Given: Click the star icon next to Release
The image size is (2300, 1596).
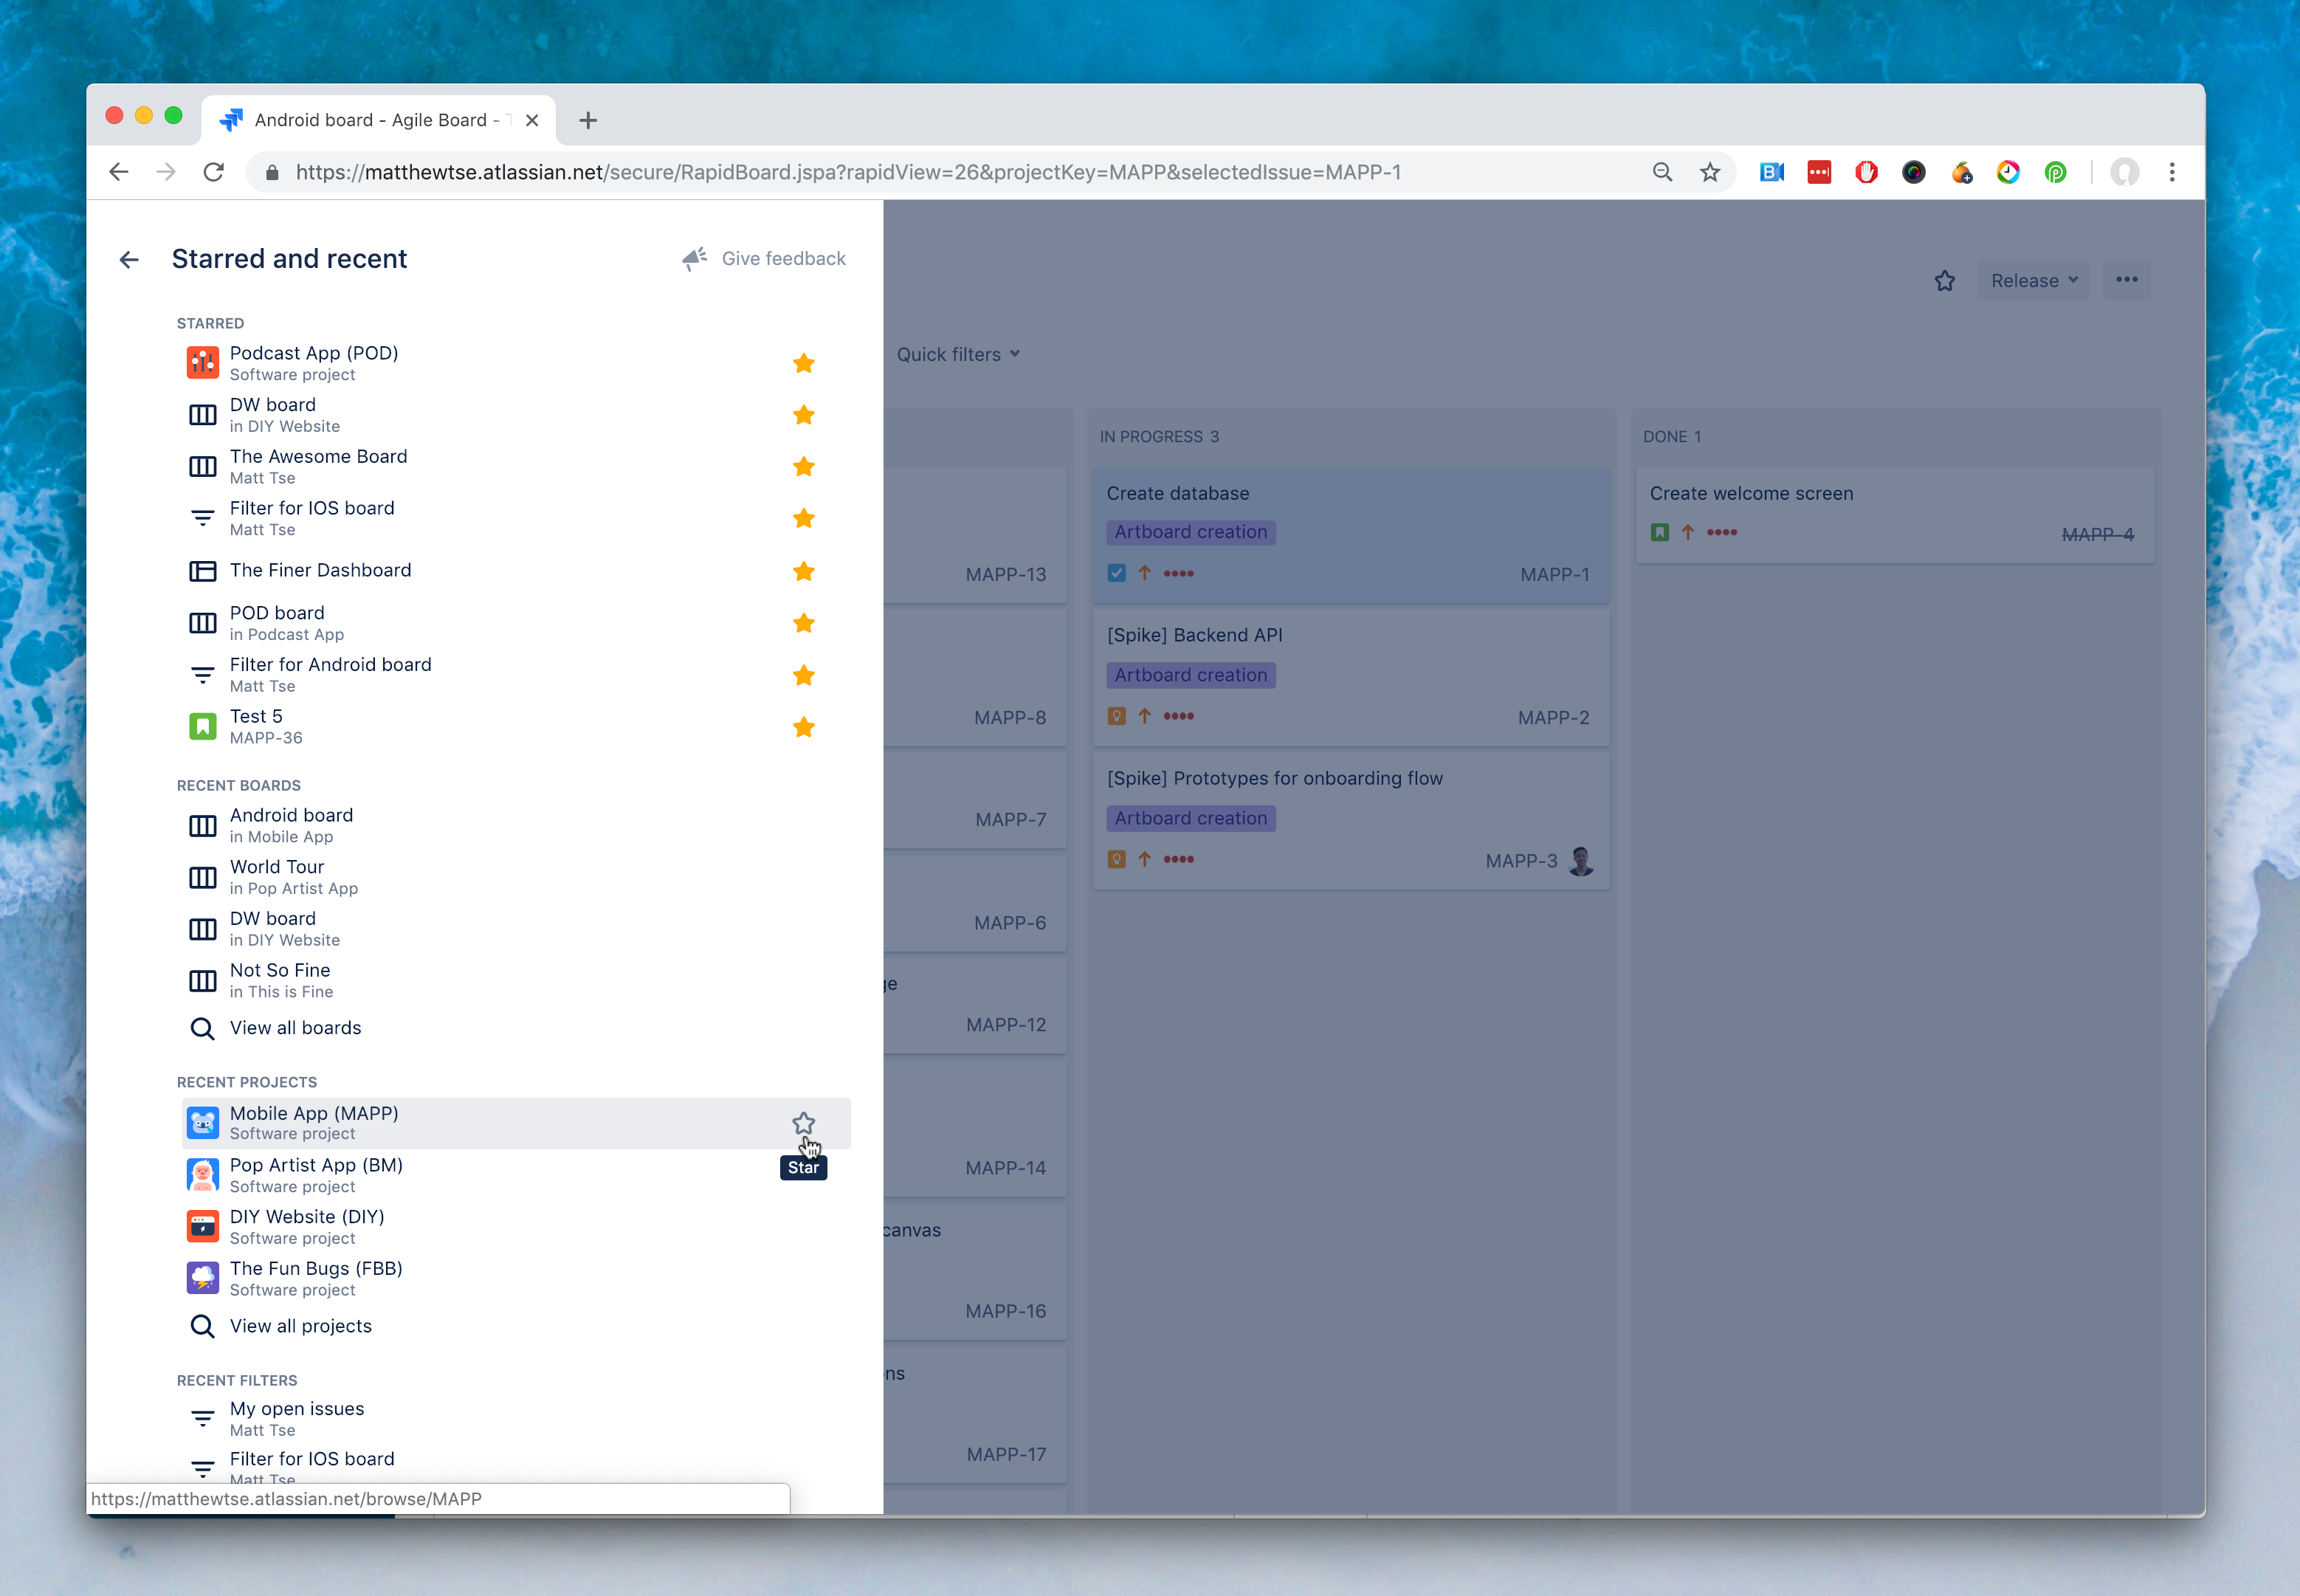Looking at the screenshot, I should coord(1944,281).
